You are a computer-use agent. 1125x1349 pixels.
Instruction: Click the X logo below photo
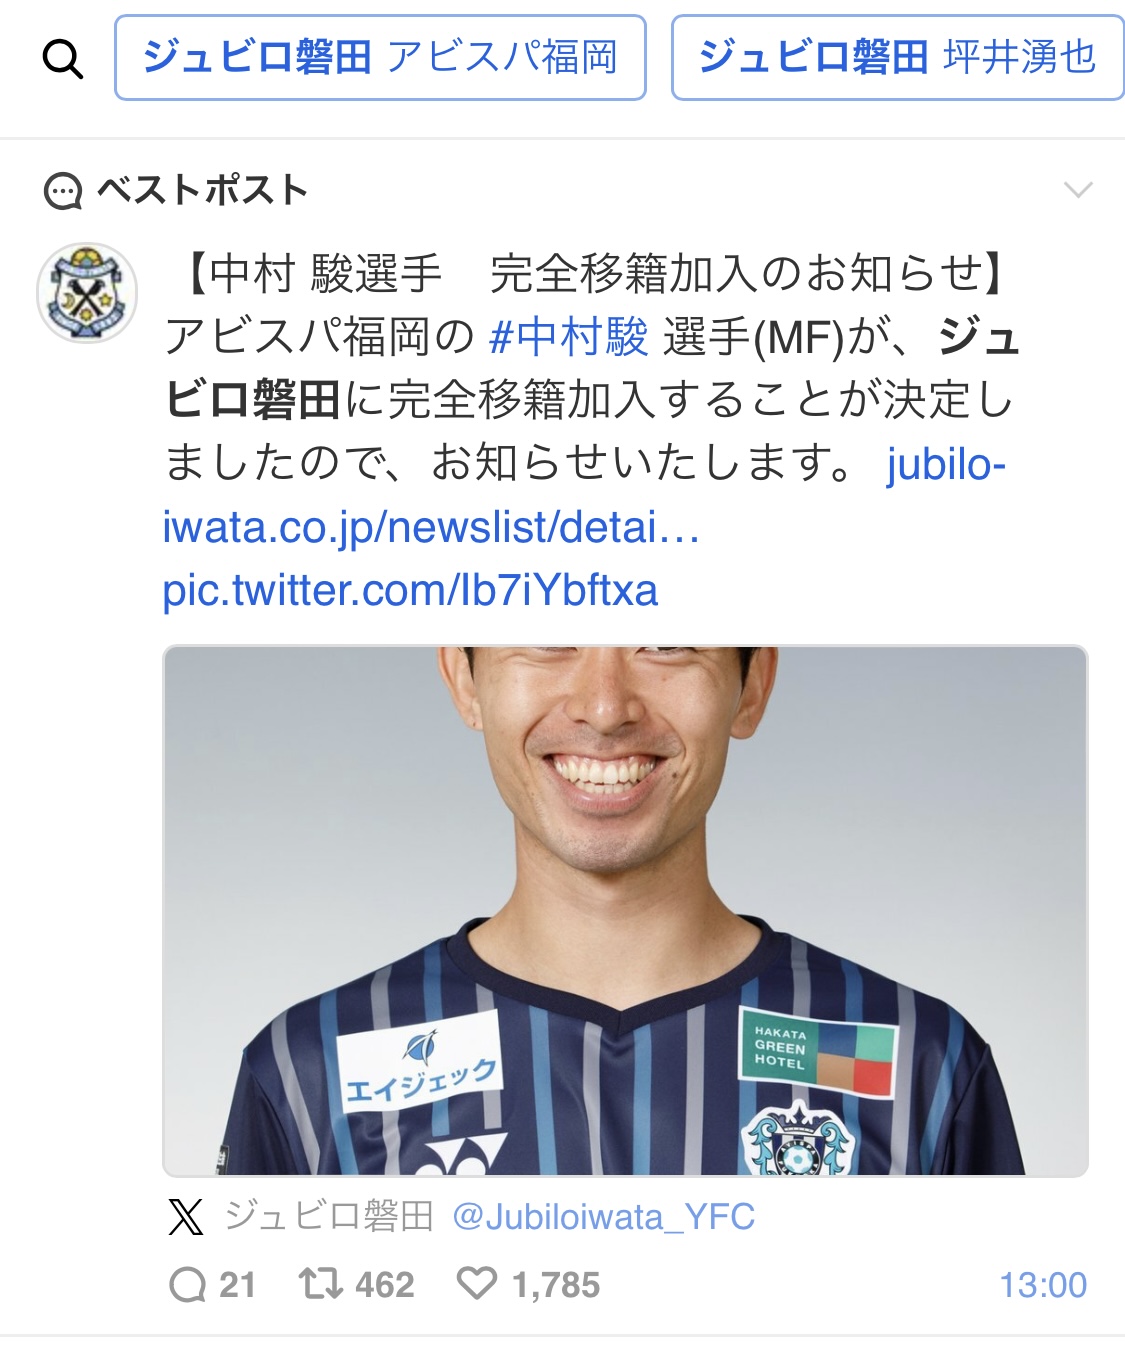[186, 1217]
